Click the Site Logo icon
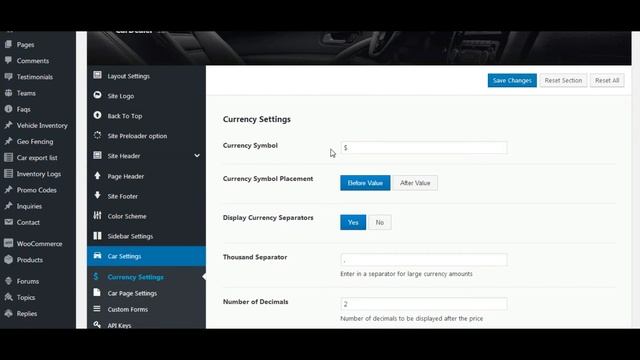 97,95
